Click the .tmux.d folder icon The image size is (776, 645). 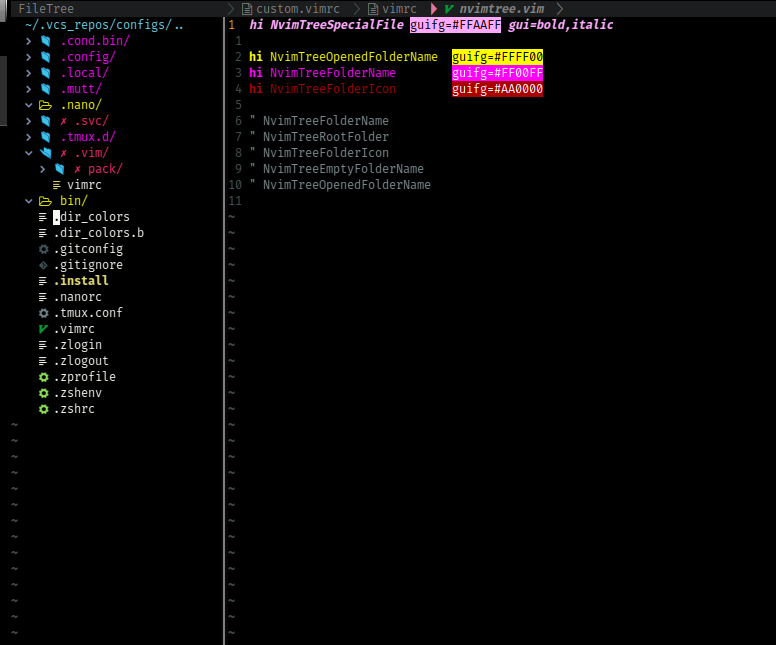(x=46, y=137)
